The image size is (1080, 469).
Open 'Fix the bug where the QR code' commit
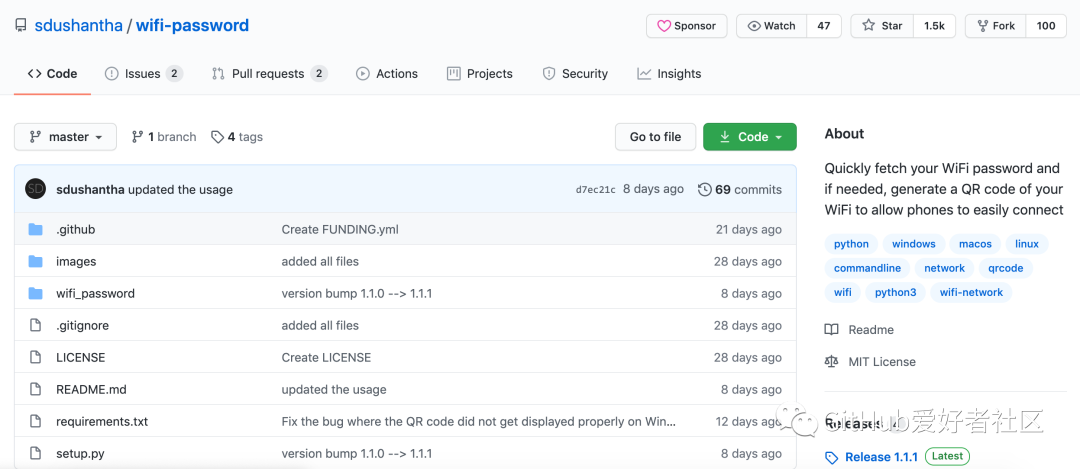(479, 421)
